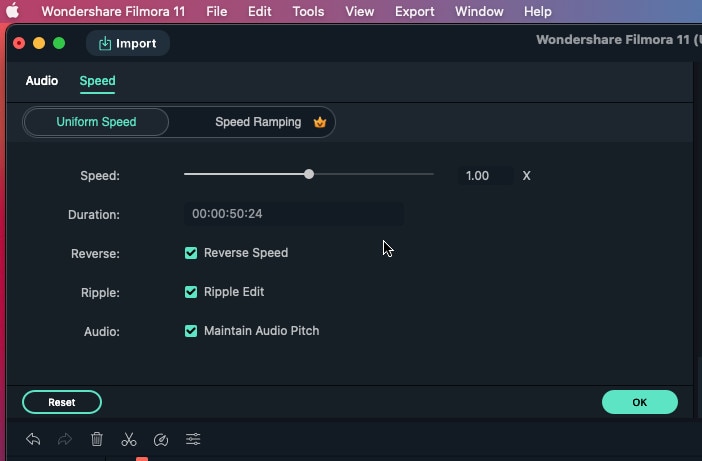Click the green fullscreen window button
The height and width of the screenshot is (461, 702).
[59, 43]
